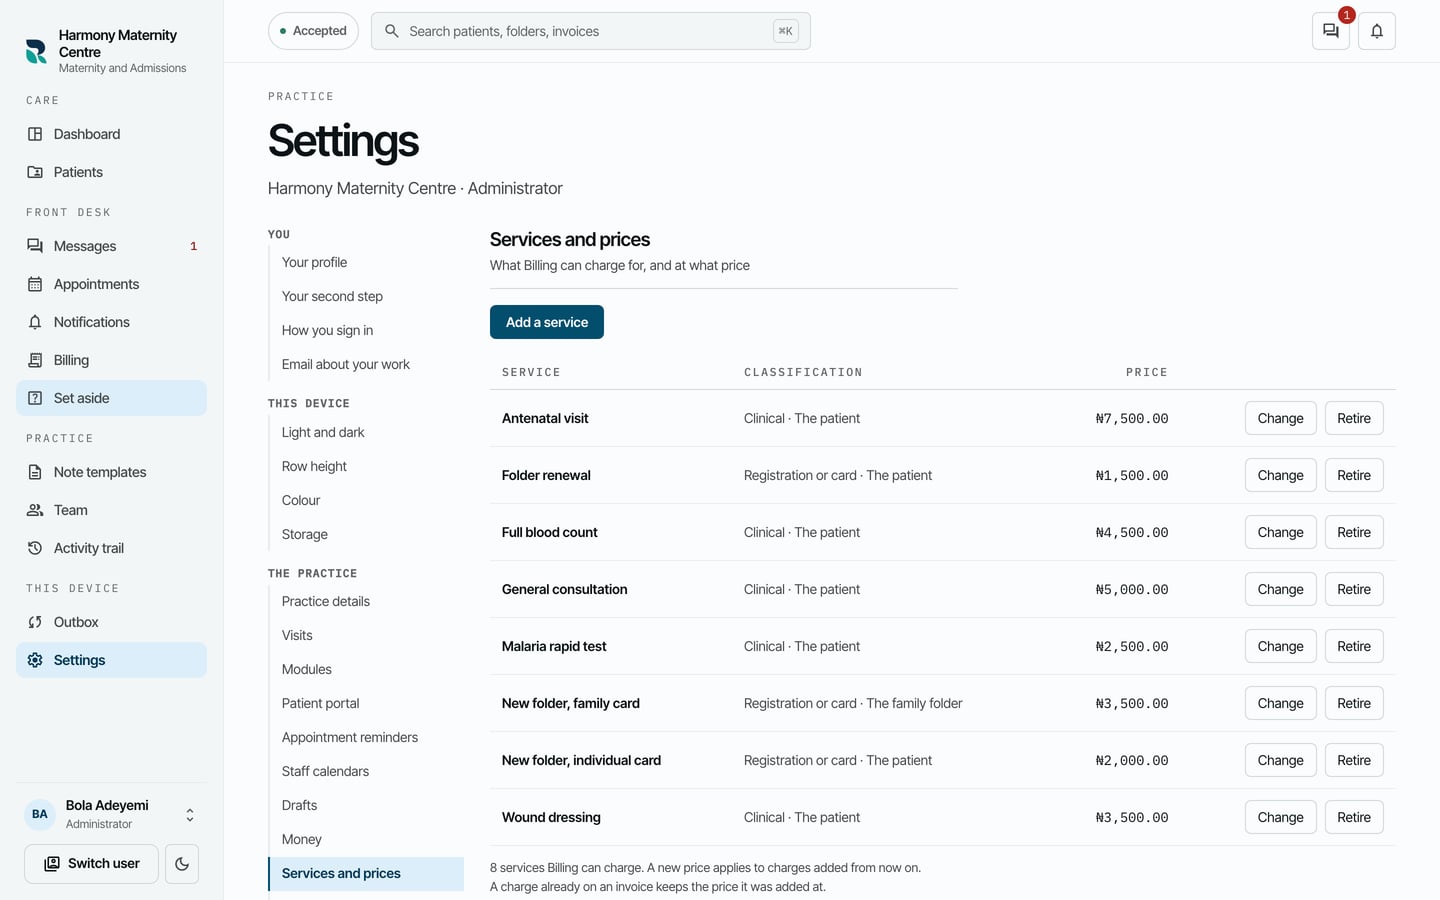Click the Harmony Maternity Centre logo icon

(x=36, y=51)
